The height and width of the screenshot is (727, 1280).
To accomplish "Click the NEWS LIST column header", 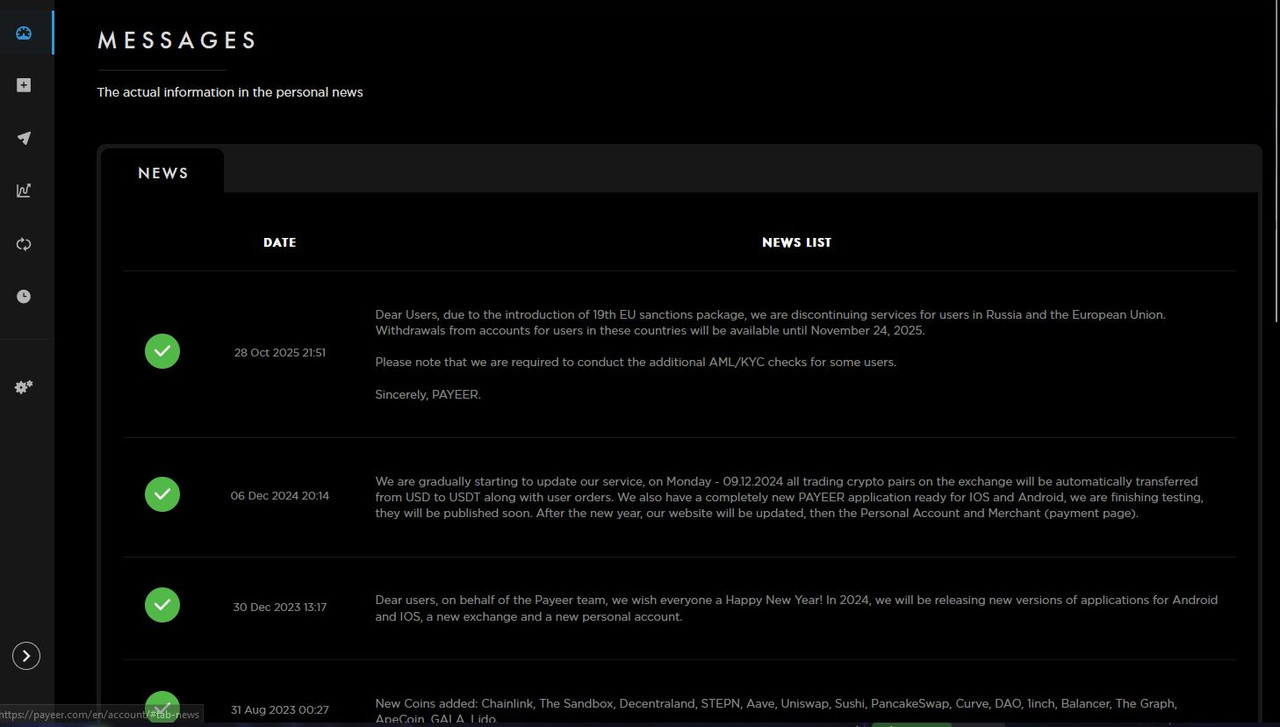I will click(797, 242).
